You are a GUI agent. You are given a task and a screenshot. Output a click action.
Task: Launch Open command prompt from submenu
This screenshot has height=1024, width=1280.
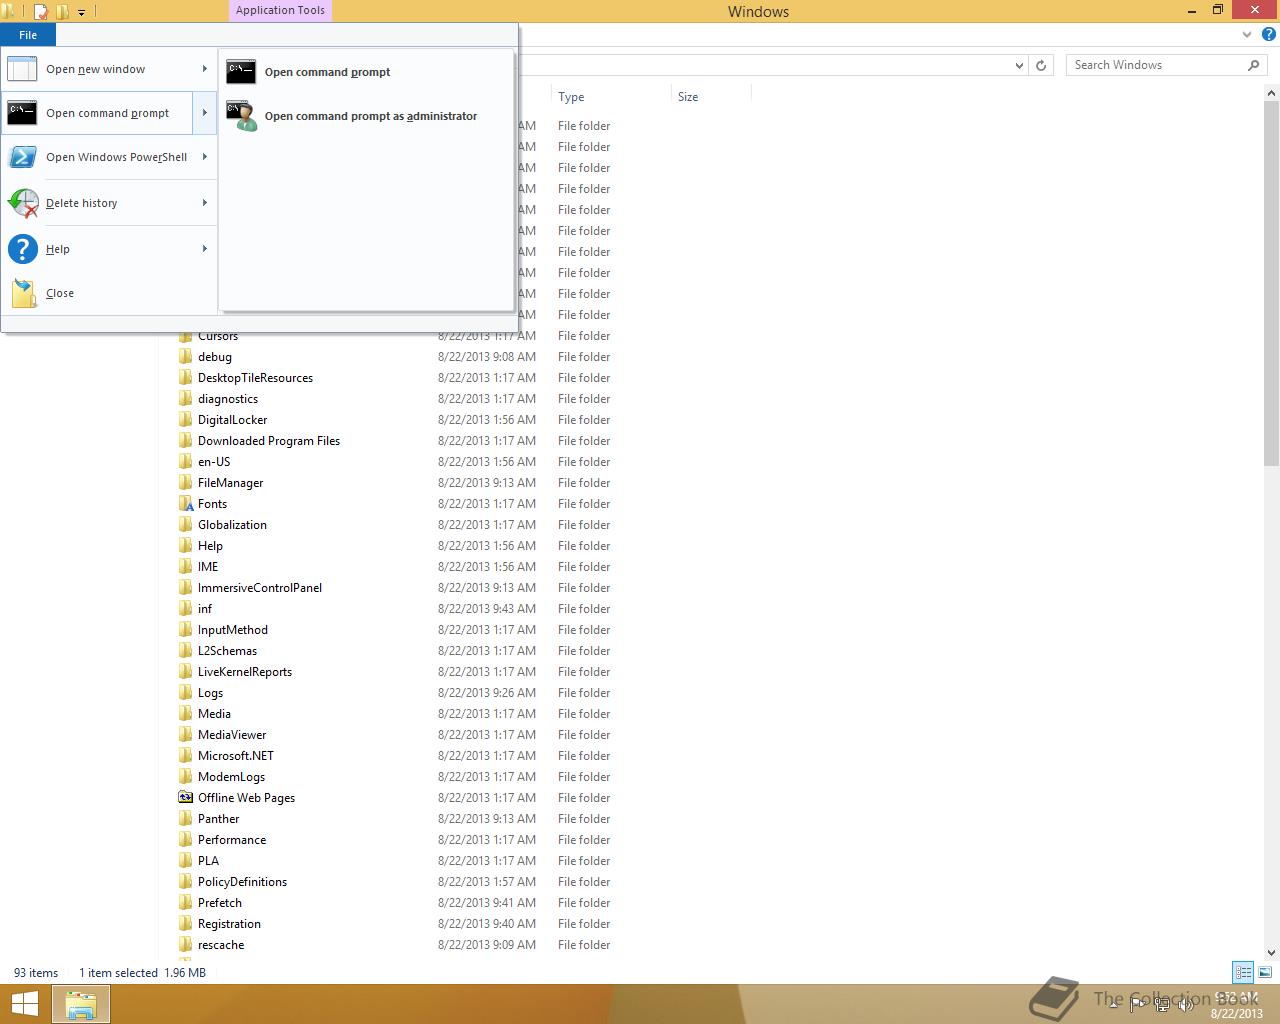click(366, 72)
